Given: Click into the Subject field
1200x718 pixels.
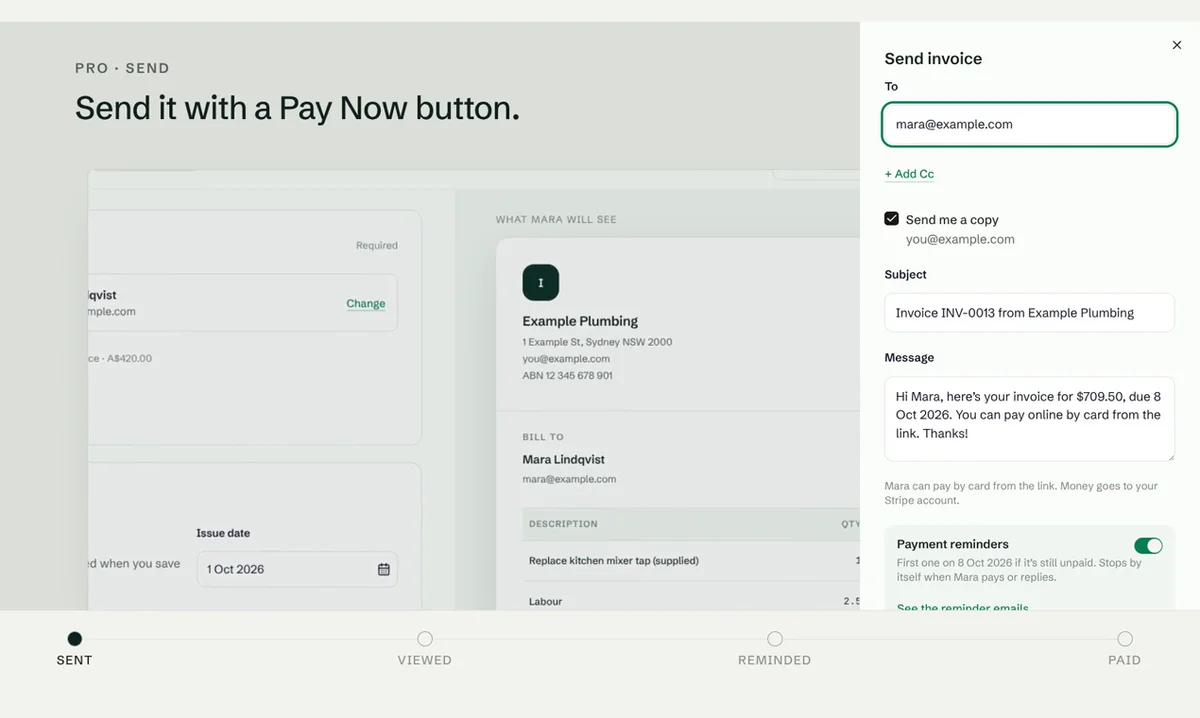Looking at the screenshot, I should coord(1029,313).
